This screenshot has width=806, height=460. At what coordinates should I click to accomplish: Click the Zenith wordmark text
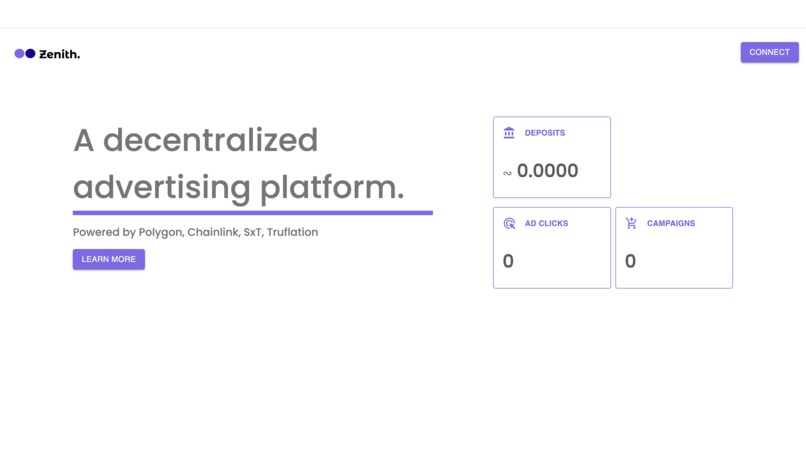pos(60,54)
